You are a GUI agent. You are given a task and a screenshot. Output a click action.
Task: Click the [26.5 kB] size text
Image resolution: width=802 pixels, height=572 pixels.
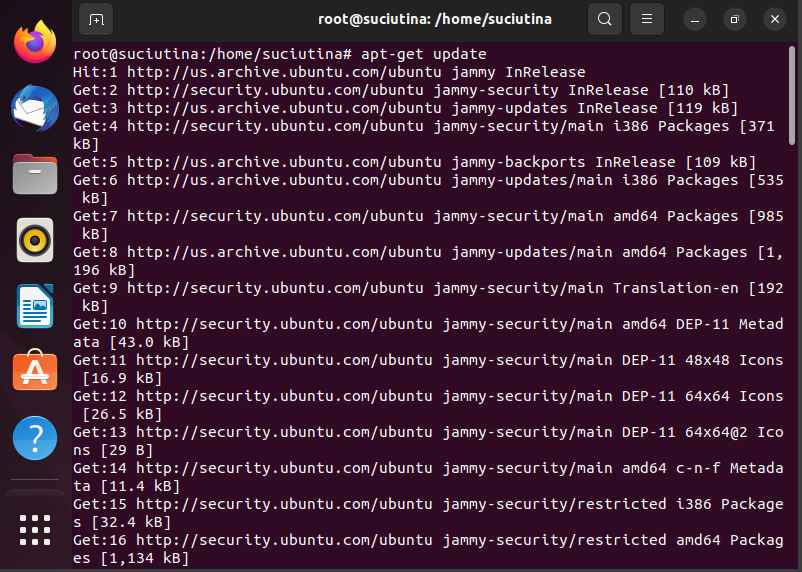[122, 414]
